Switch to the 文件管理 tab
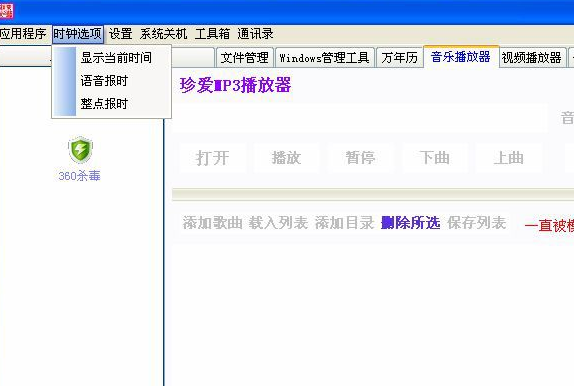 (245, 57)
